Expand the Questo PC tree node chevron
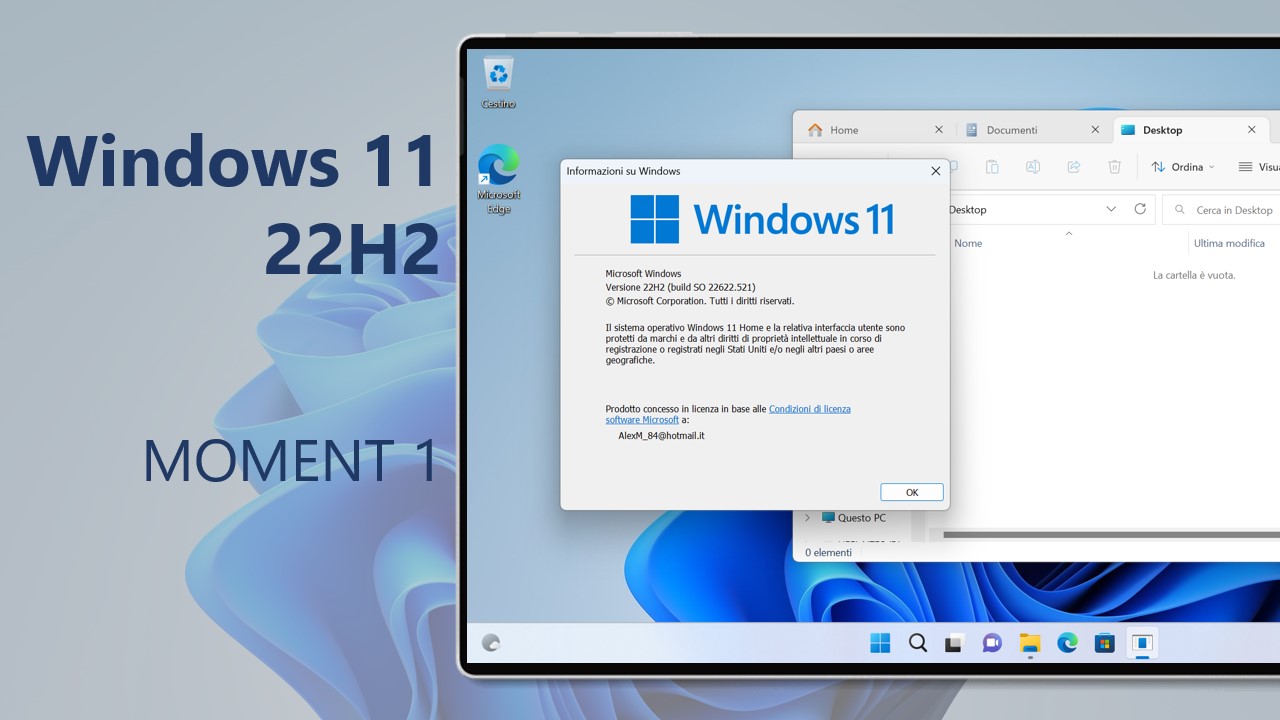The width and height of the screenshot is (1280, 720). pos(807,518)
